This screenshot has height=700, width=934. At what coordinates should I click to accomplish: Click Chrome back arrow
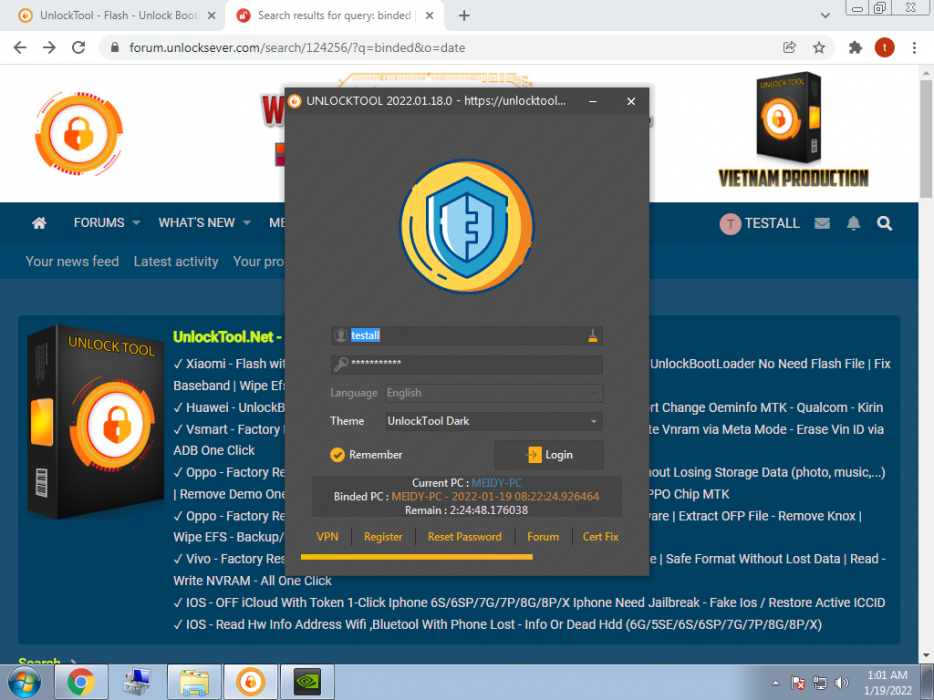[20, 48]
